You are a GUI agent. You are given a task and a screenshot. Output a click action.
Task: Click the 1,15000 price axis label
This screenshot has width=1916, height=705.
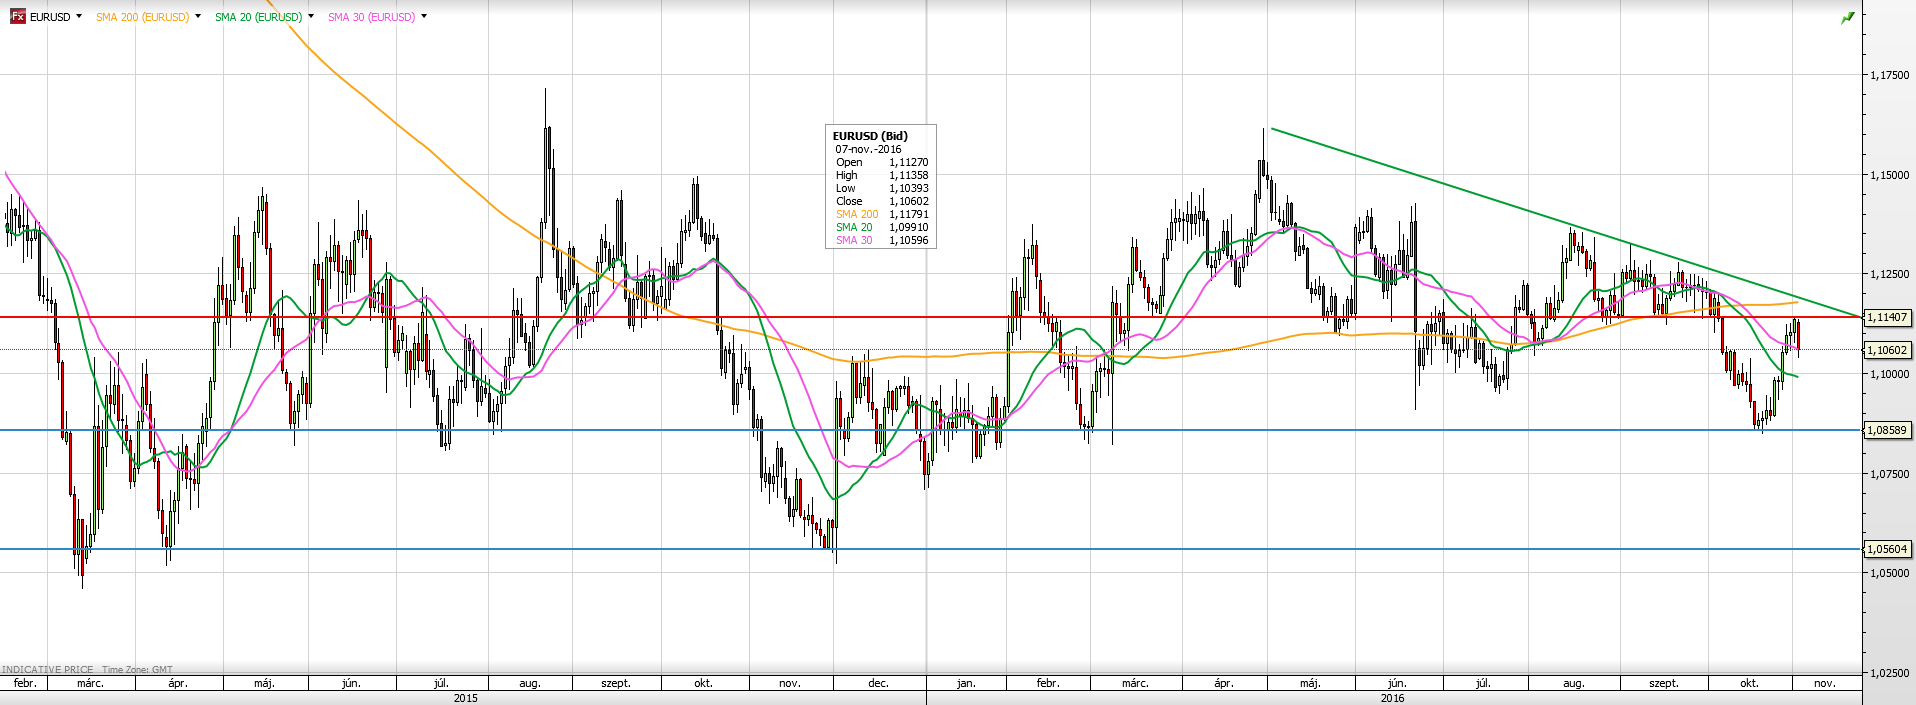tap(1889, 175)
